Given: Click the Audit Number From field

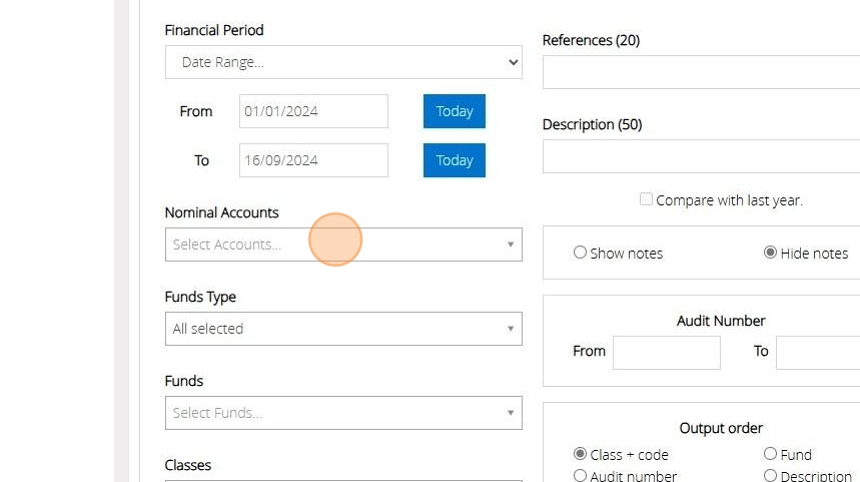Looking at the screenshot, I should coord(666,352).
